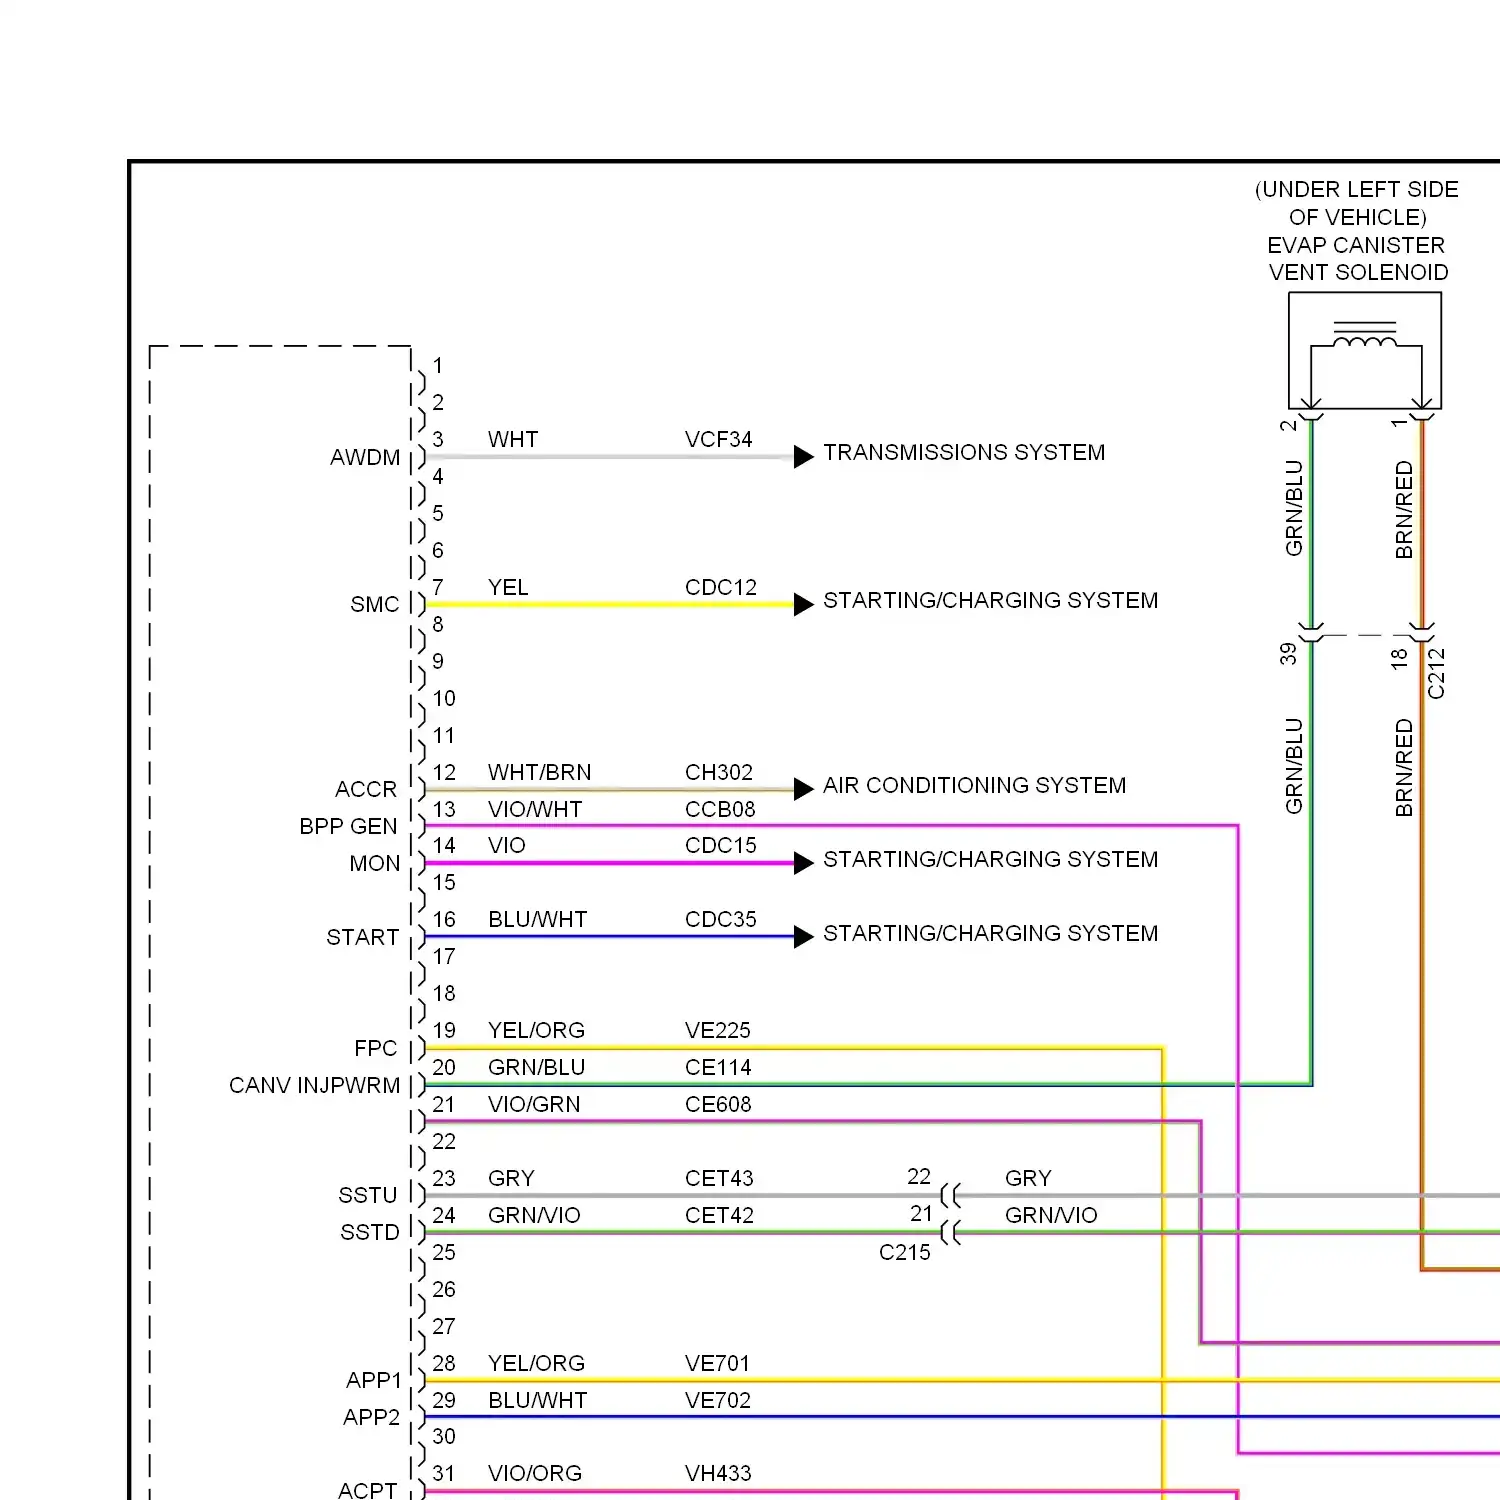
Task: Click the WHT wire color label
Action: pyautogui.click(x=513, y=440)
